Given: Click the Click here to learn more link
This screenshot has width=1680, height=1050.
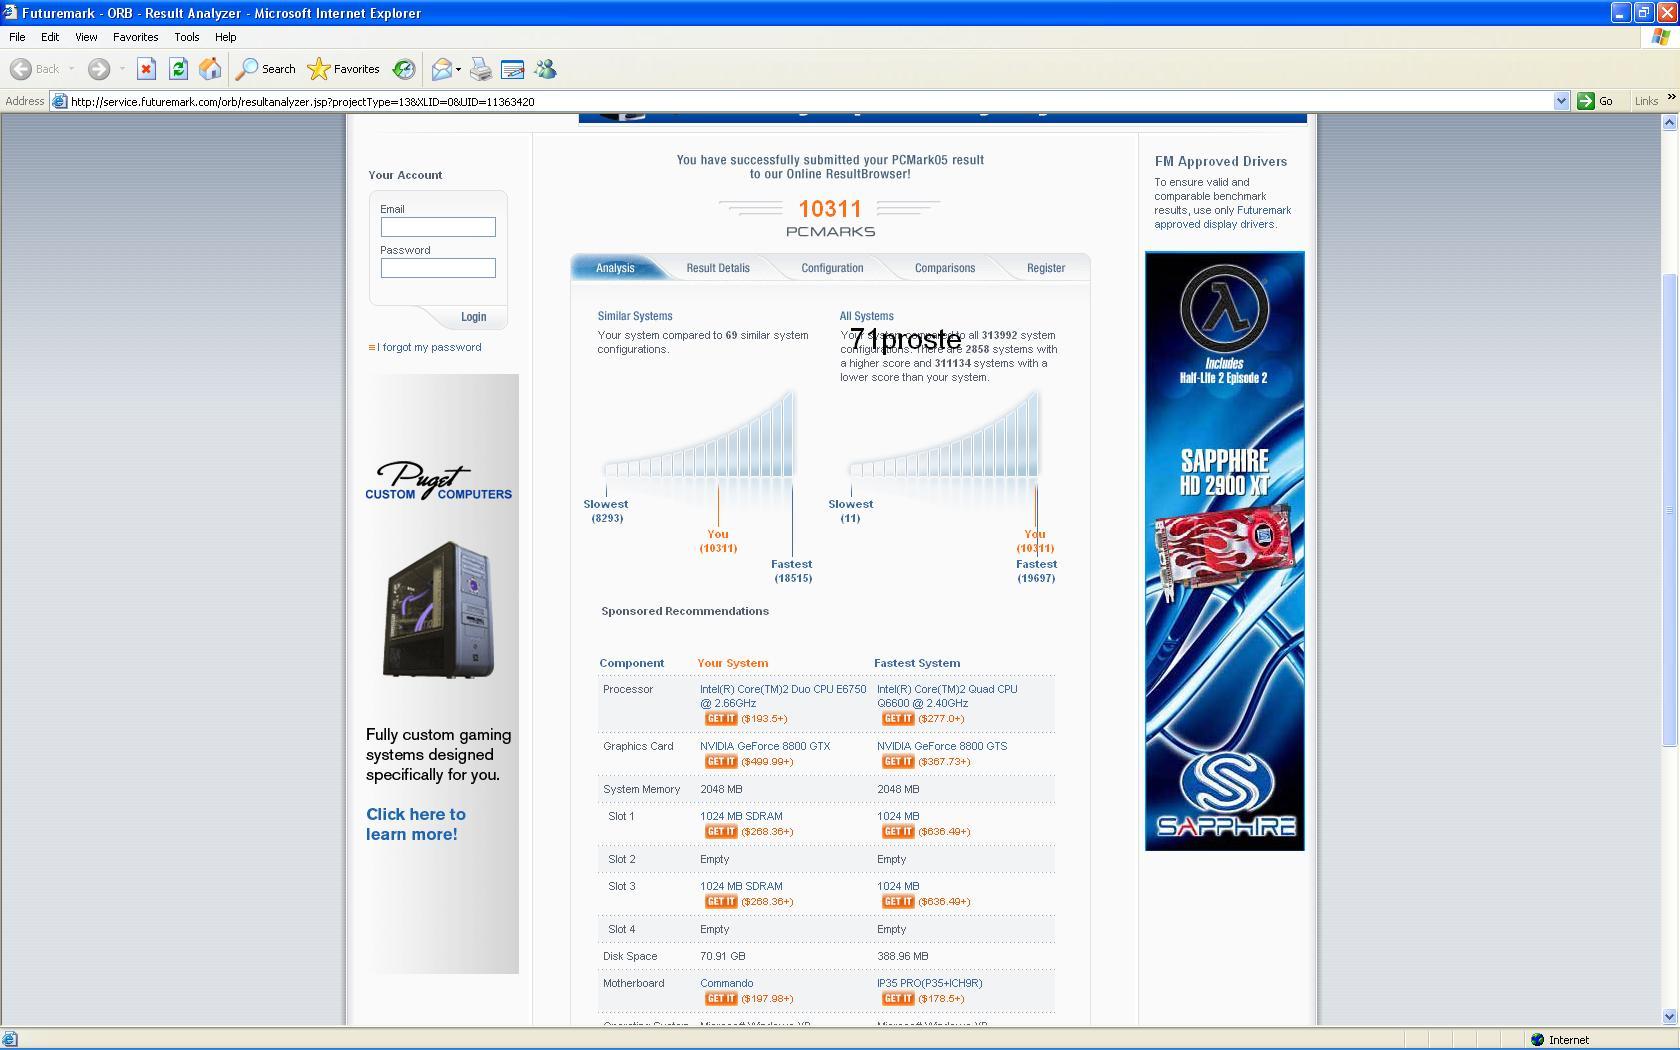Looking at the screenshot, I should click(x=416, y=824).
